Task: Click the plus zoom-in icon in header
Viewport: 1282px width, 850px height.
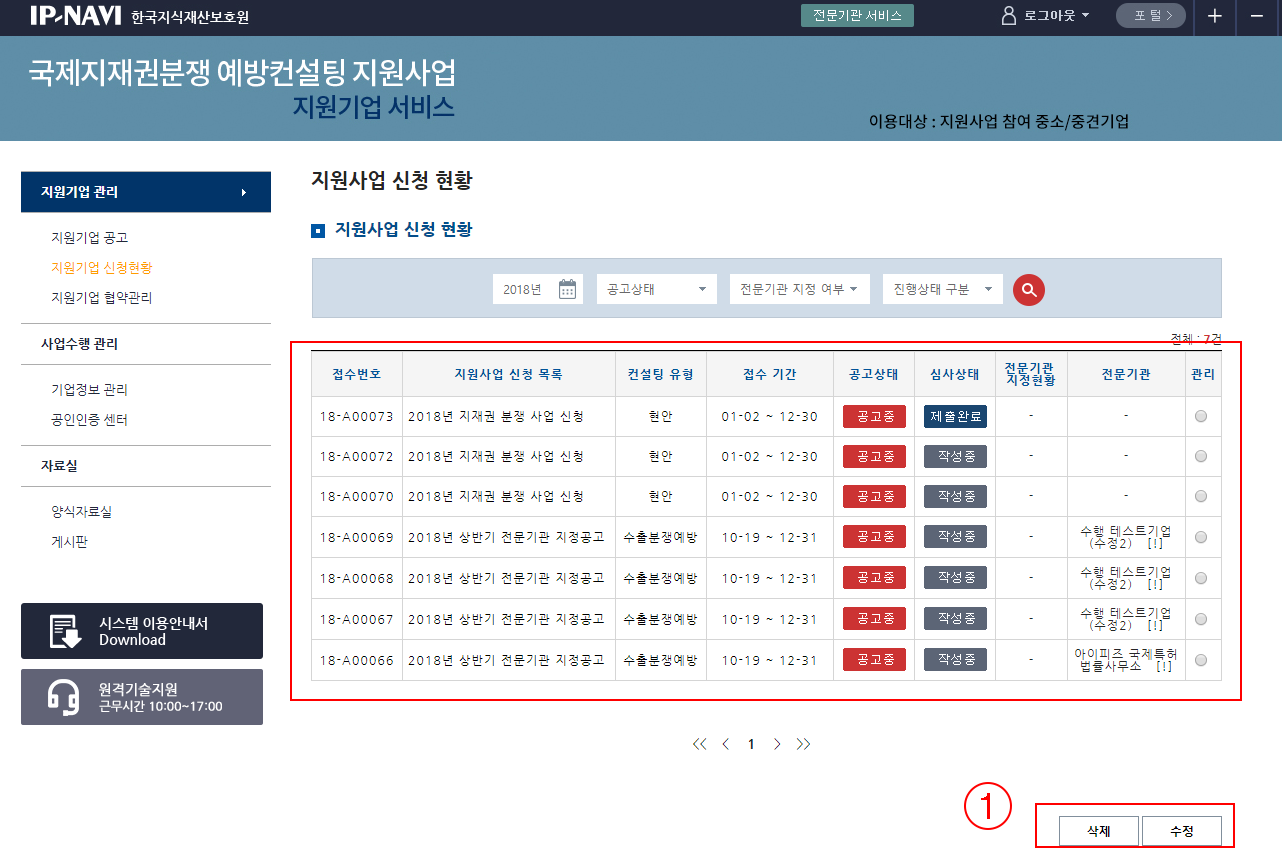Action: click(x=1214, y=16)
